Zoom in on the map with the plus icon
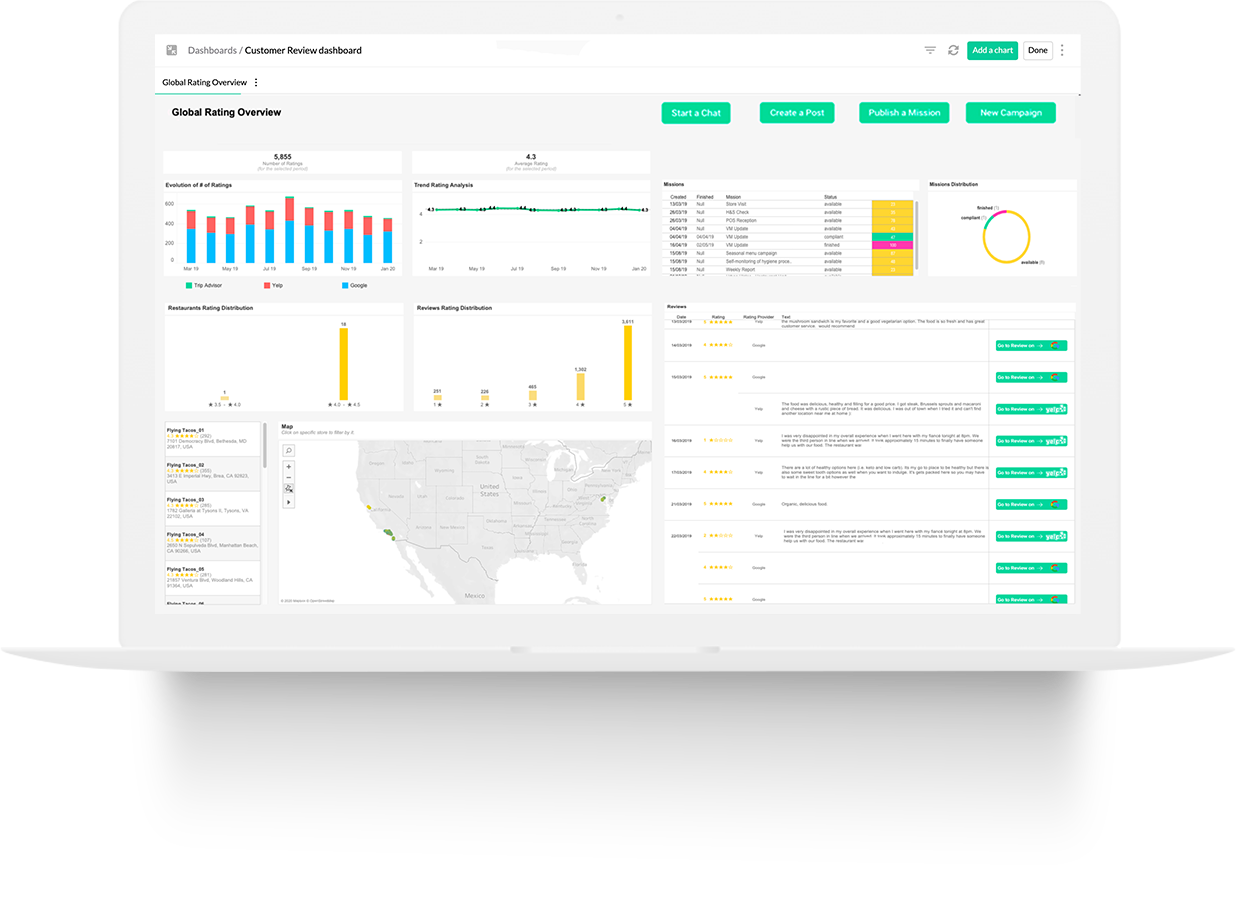The height and width of the screenshot is (899, 1236). click(289, 466)
